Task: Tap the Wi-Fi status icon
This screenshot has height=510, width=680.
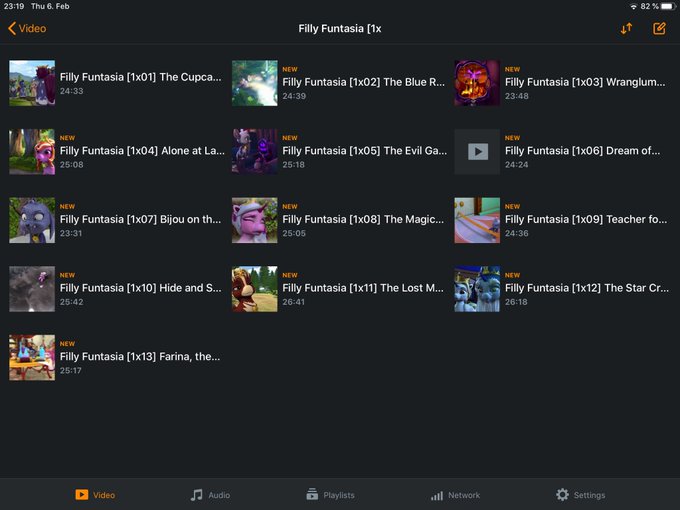Action: click(634, 7)
